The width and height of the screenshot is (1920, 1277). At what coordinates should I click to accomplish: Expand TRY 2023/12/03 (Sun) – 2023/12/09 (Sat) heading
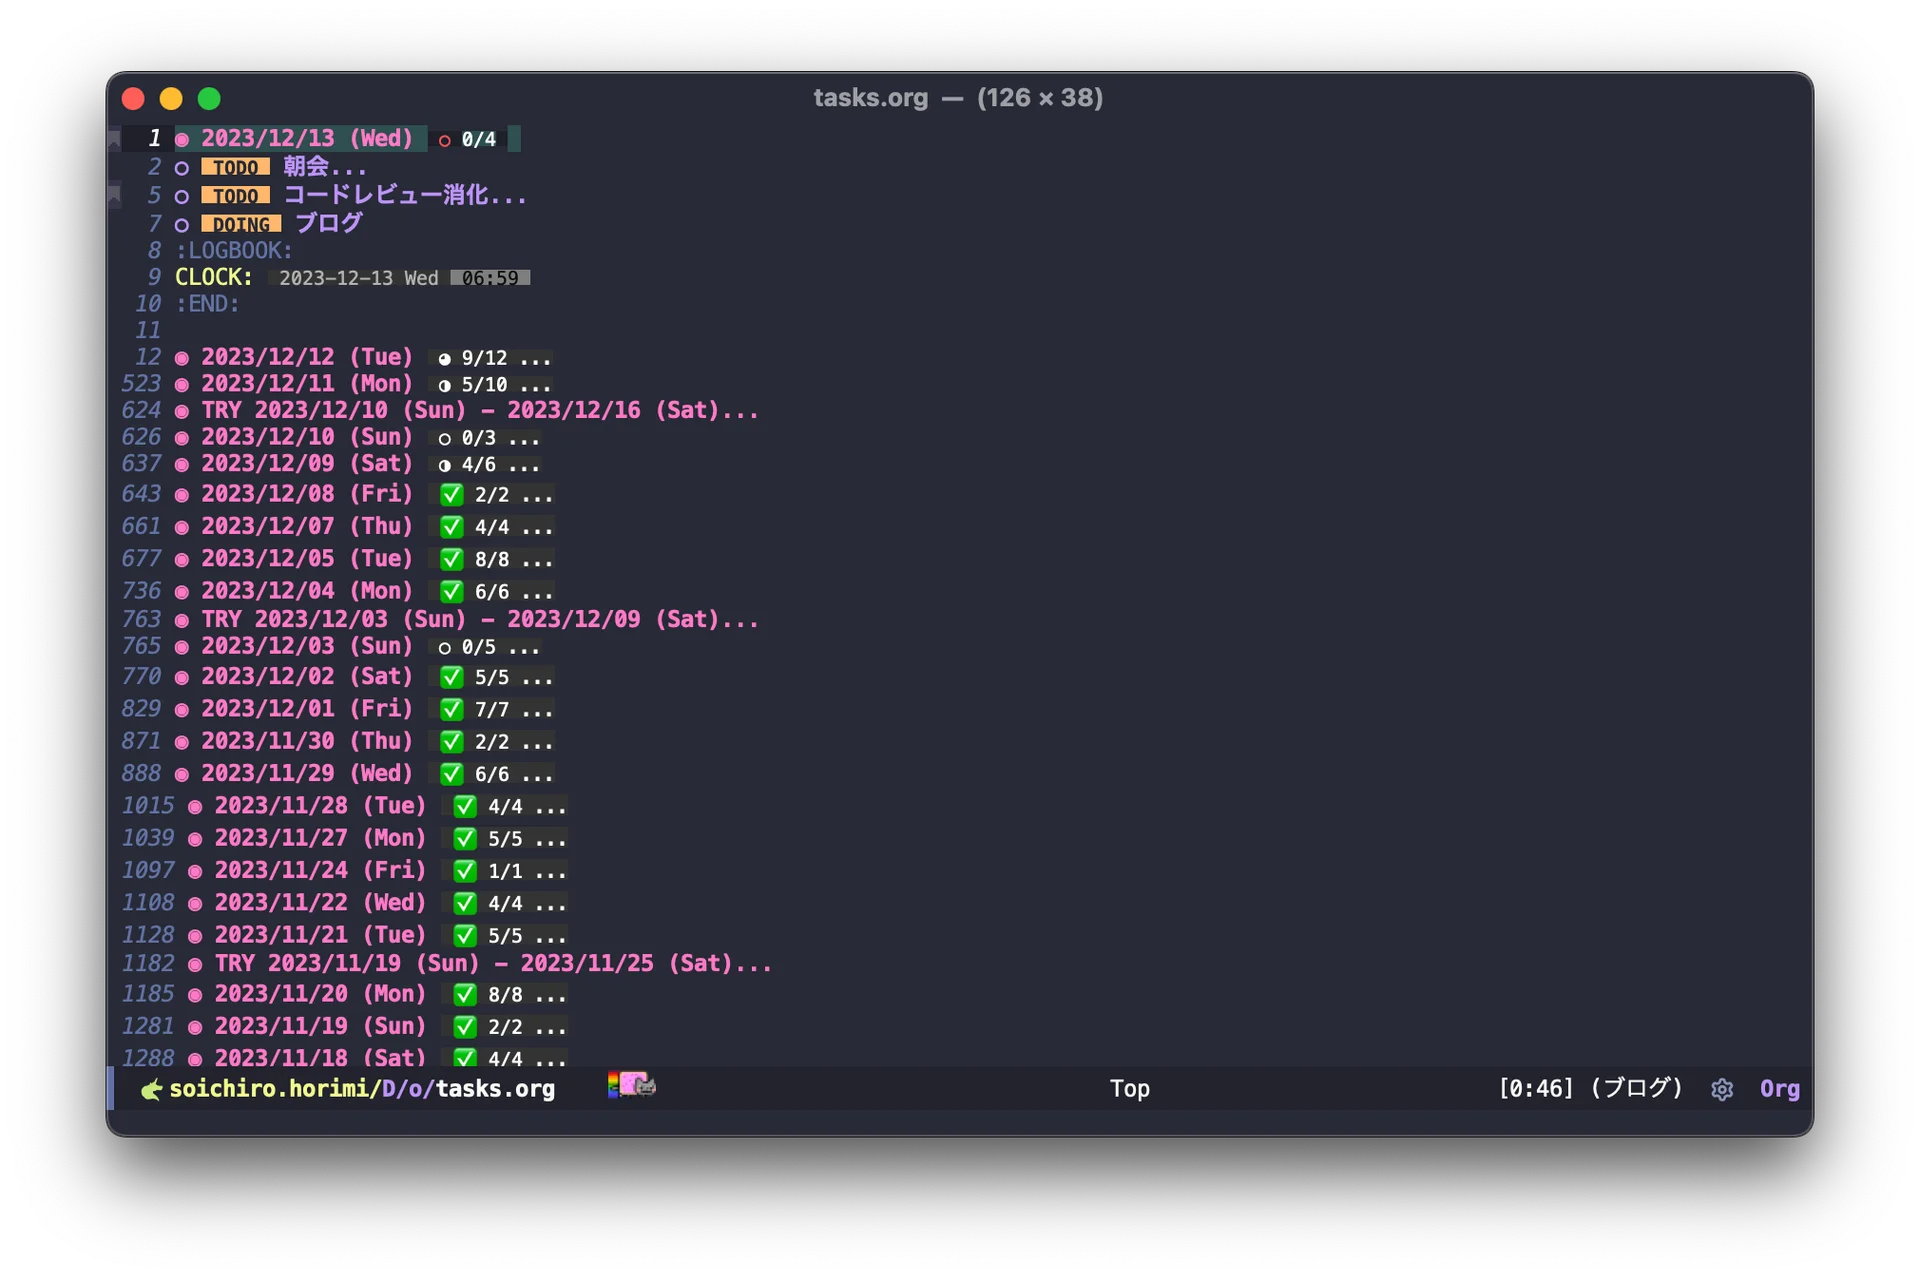pos(480,620)
